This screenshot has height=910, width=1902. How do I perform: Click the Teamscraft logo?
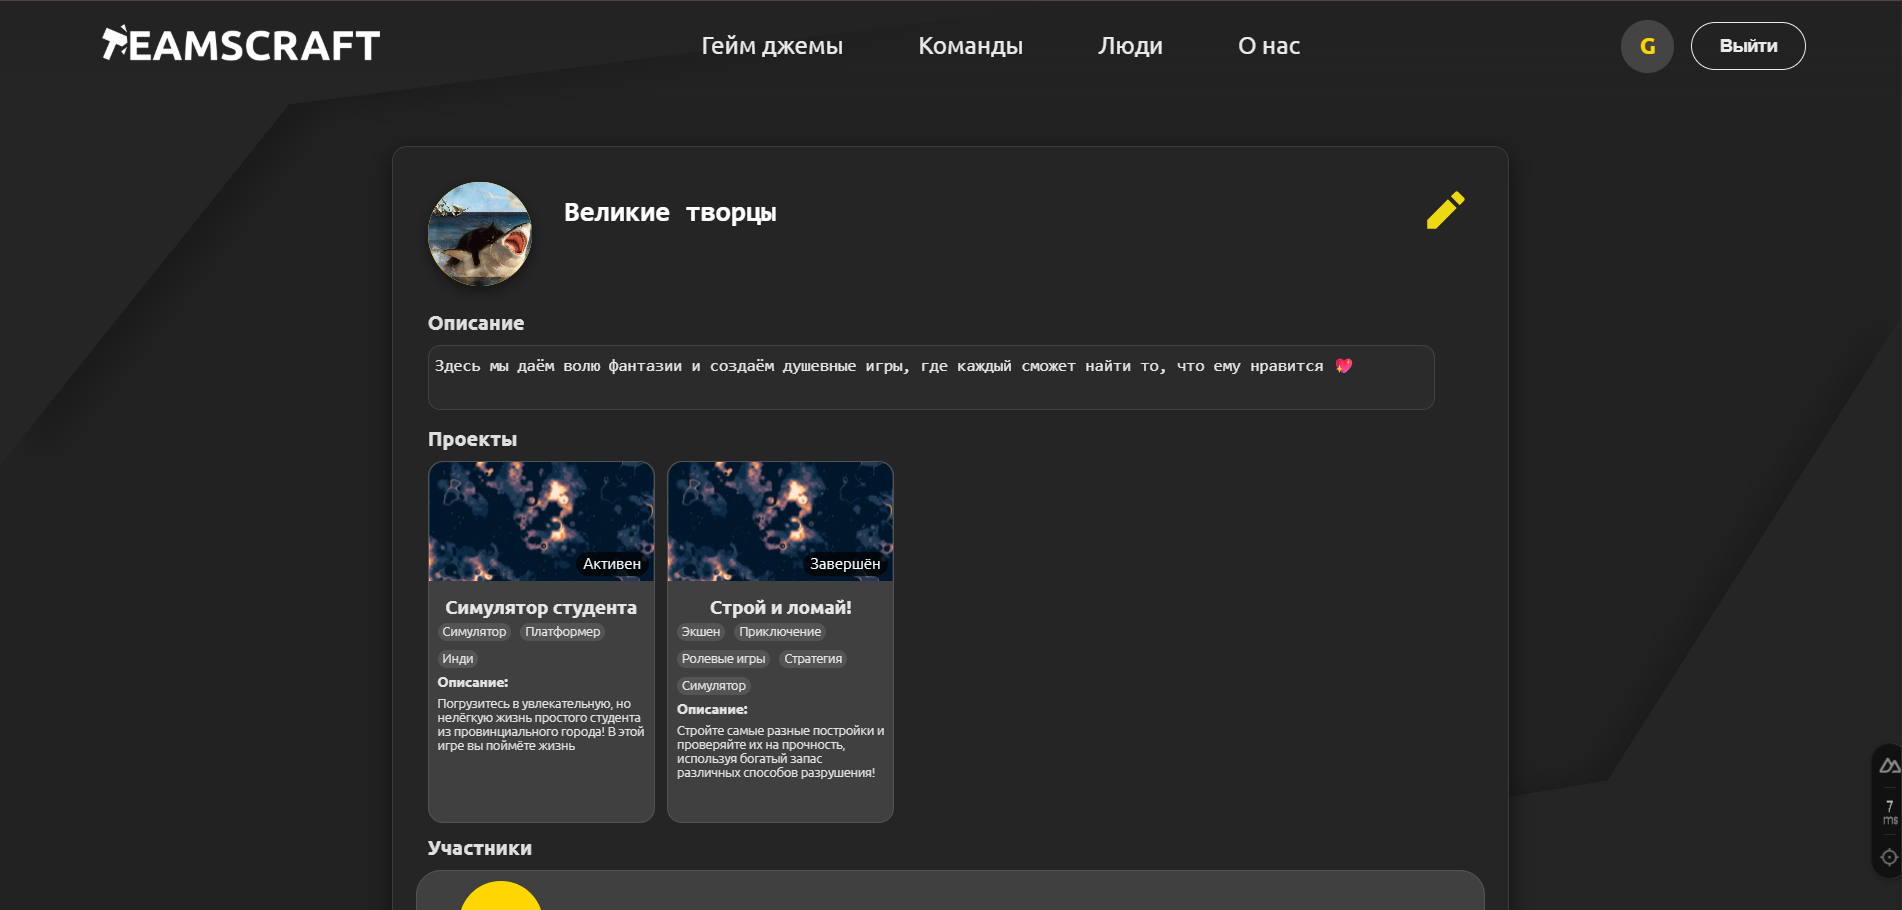coord(241,44)
